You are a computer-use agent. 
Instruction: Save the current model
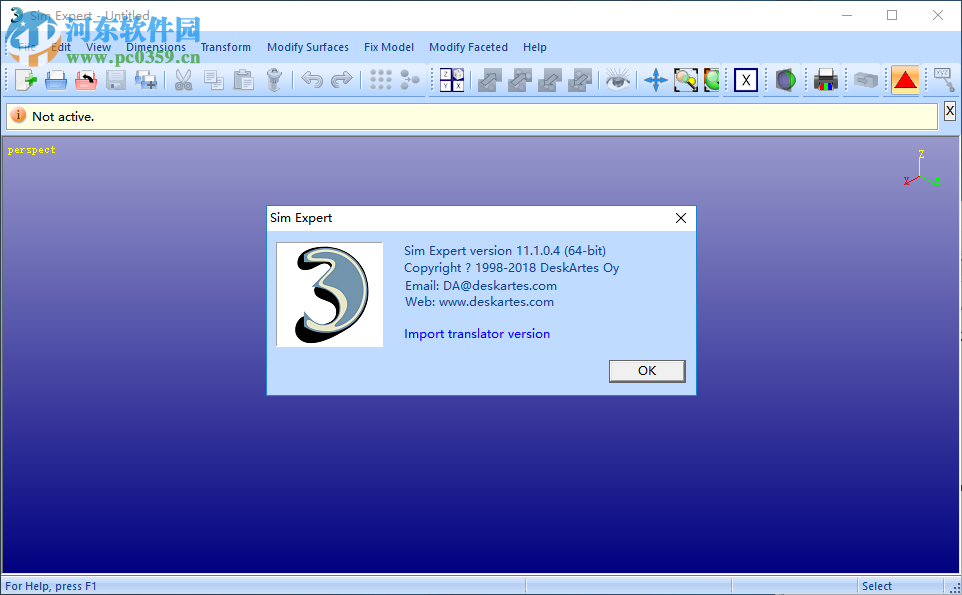click(115, 80)
